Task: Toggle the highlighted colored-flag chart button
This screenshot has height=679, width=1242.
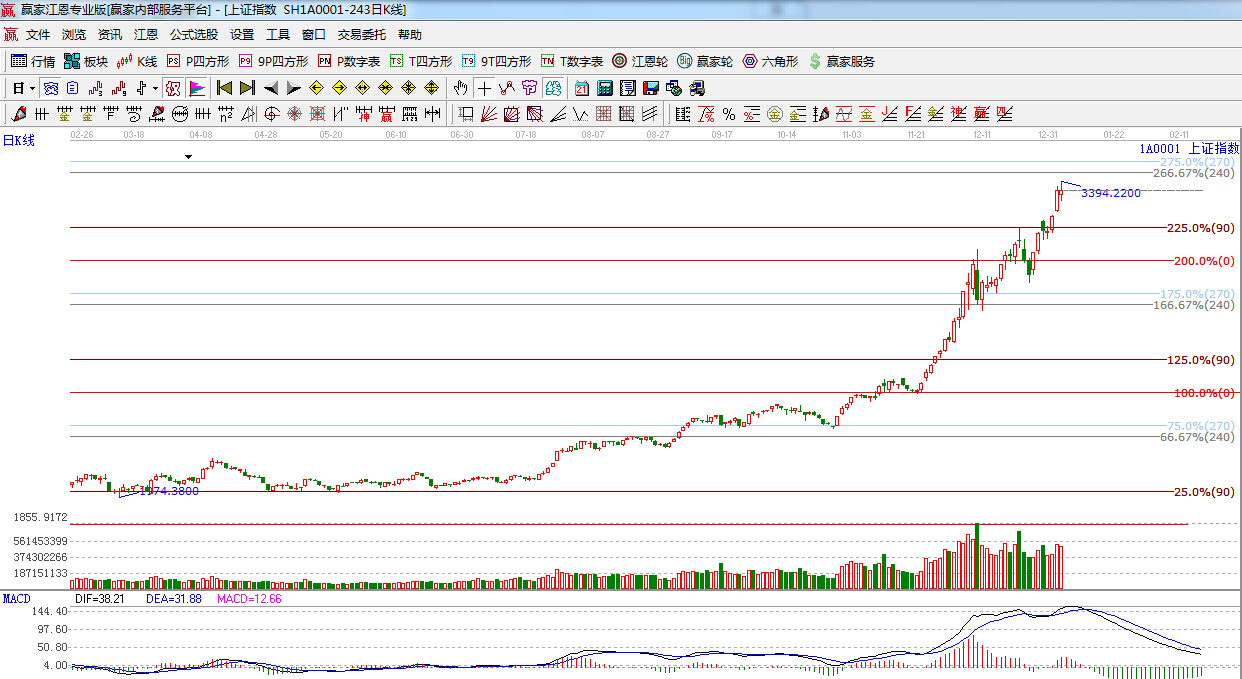Action: pyautogui.click(x=196, y=88)
